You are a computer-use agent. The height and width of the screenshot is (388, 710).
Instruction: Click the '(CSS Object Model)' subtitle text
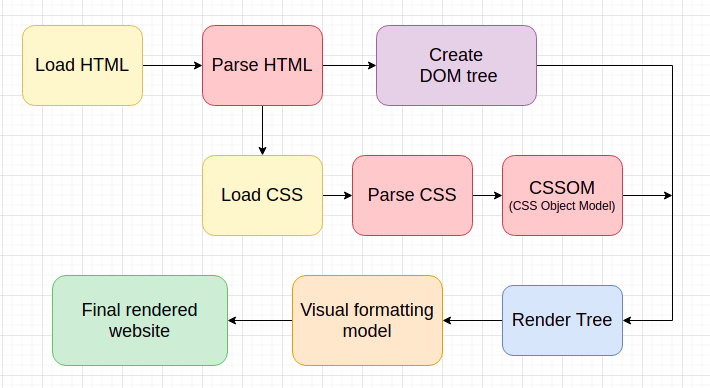pyautogui.click(x=562, y=206)
